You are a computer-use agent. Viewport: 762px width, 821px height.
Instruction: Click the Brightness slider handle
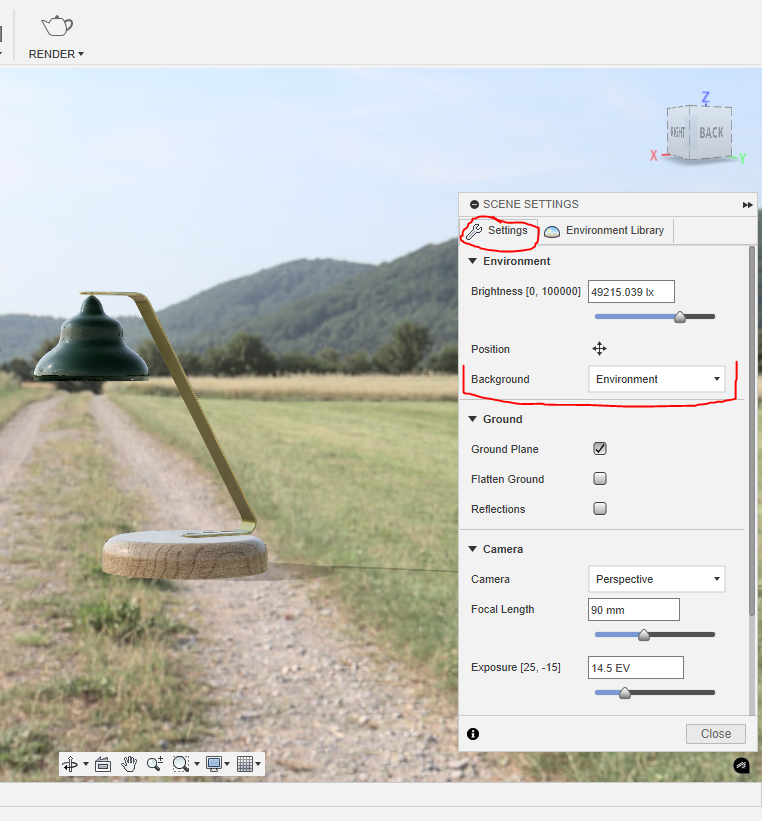[680, 317]
